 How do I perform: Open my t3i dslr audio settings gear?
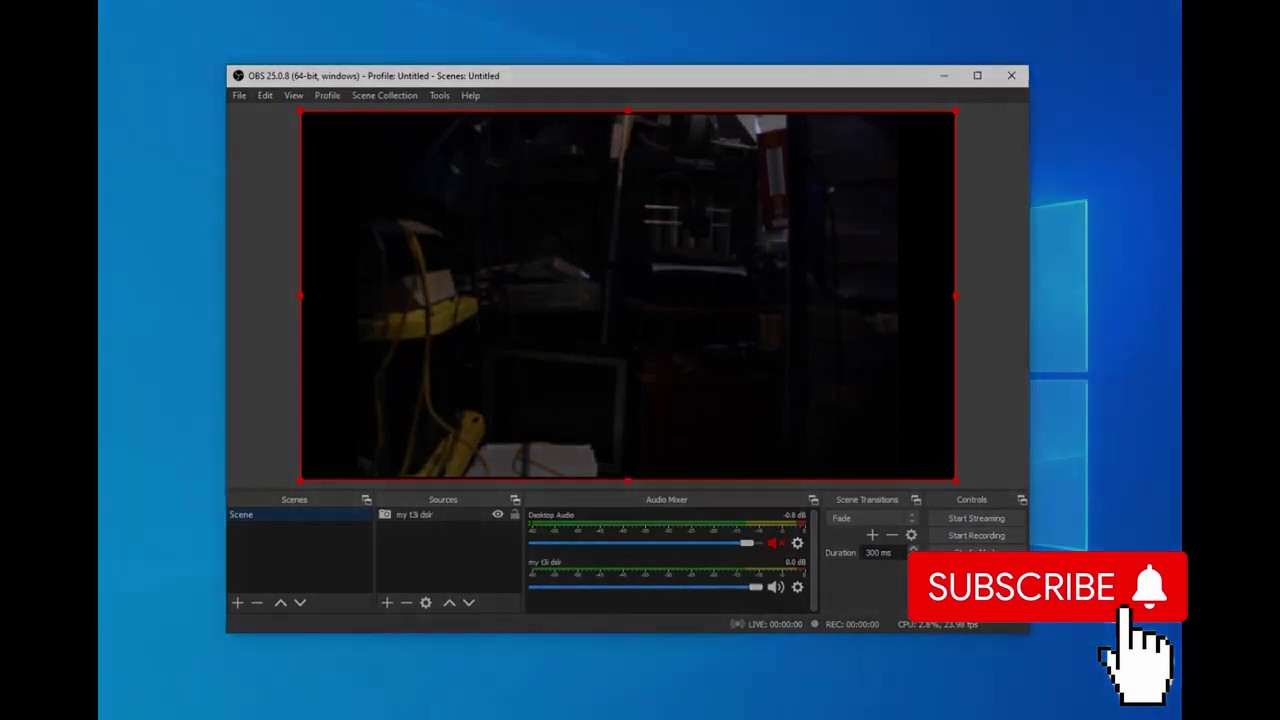pos(797,587)
